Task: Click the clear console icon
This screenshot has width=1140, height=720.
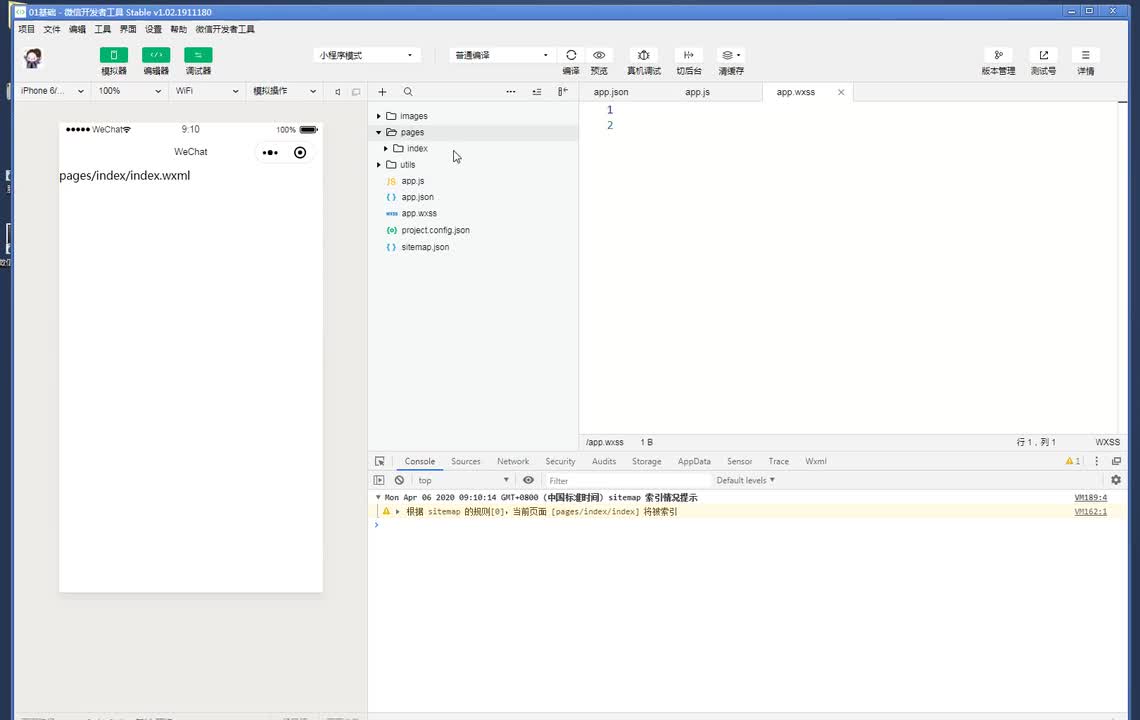Action: click(x=399, y=480)
